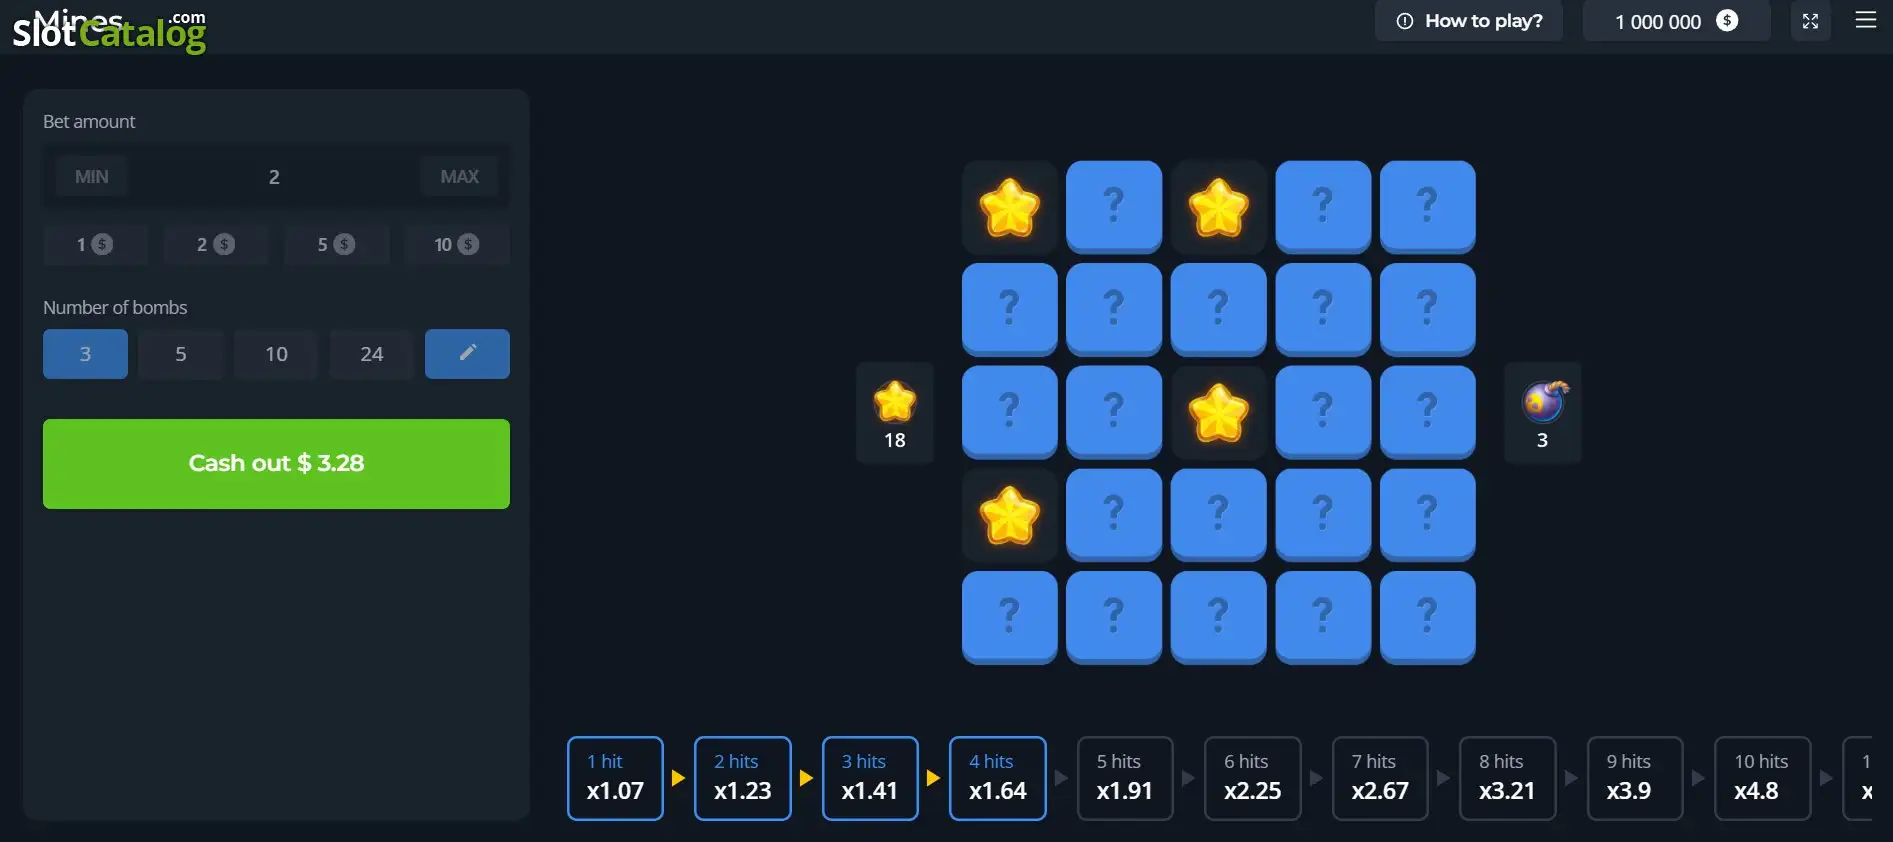Click the bet amount field showing 2

274,176
